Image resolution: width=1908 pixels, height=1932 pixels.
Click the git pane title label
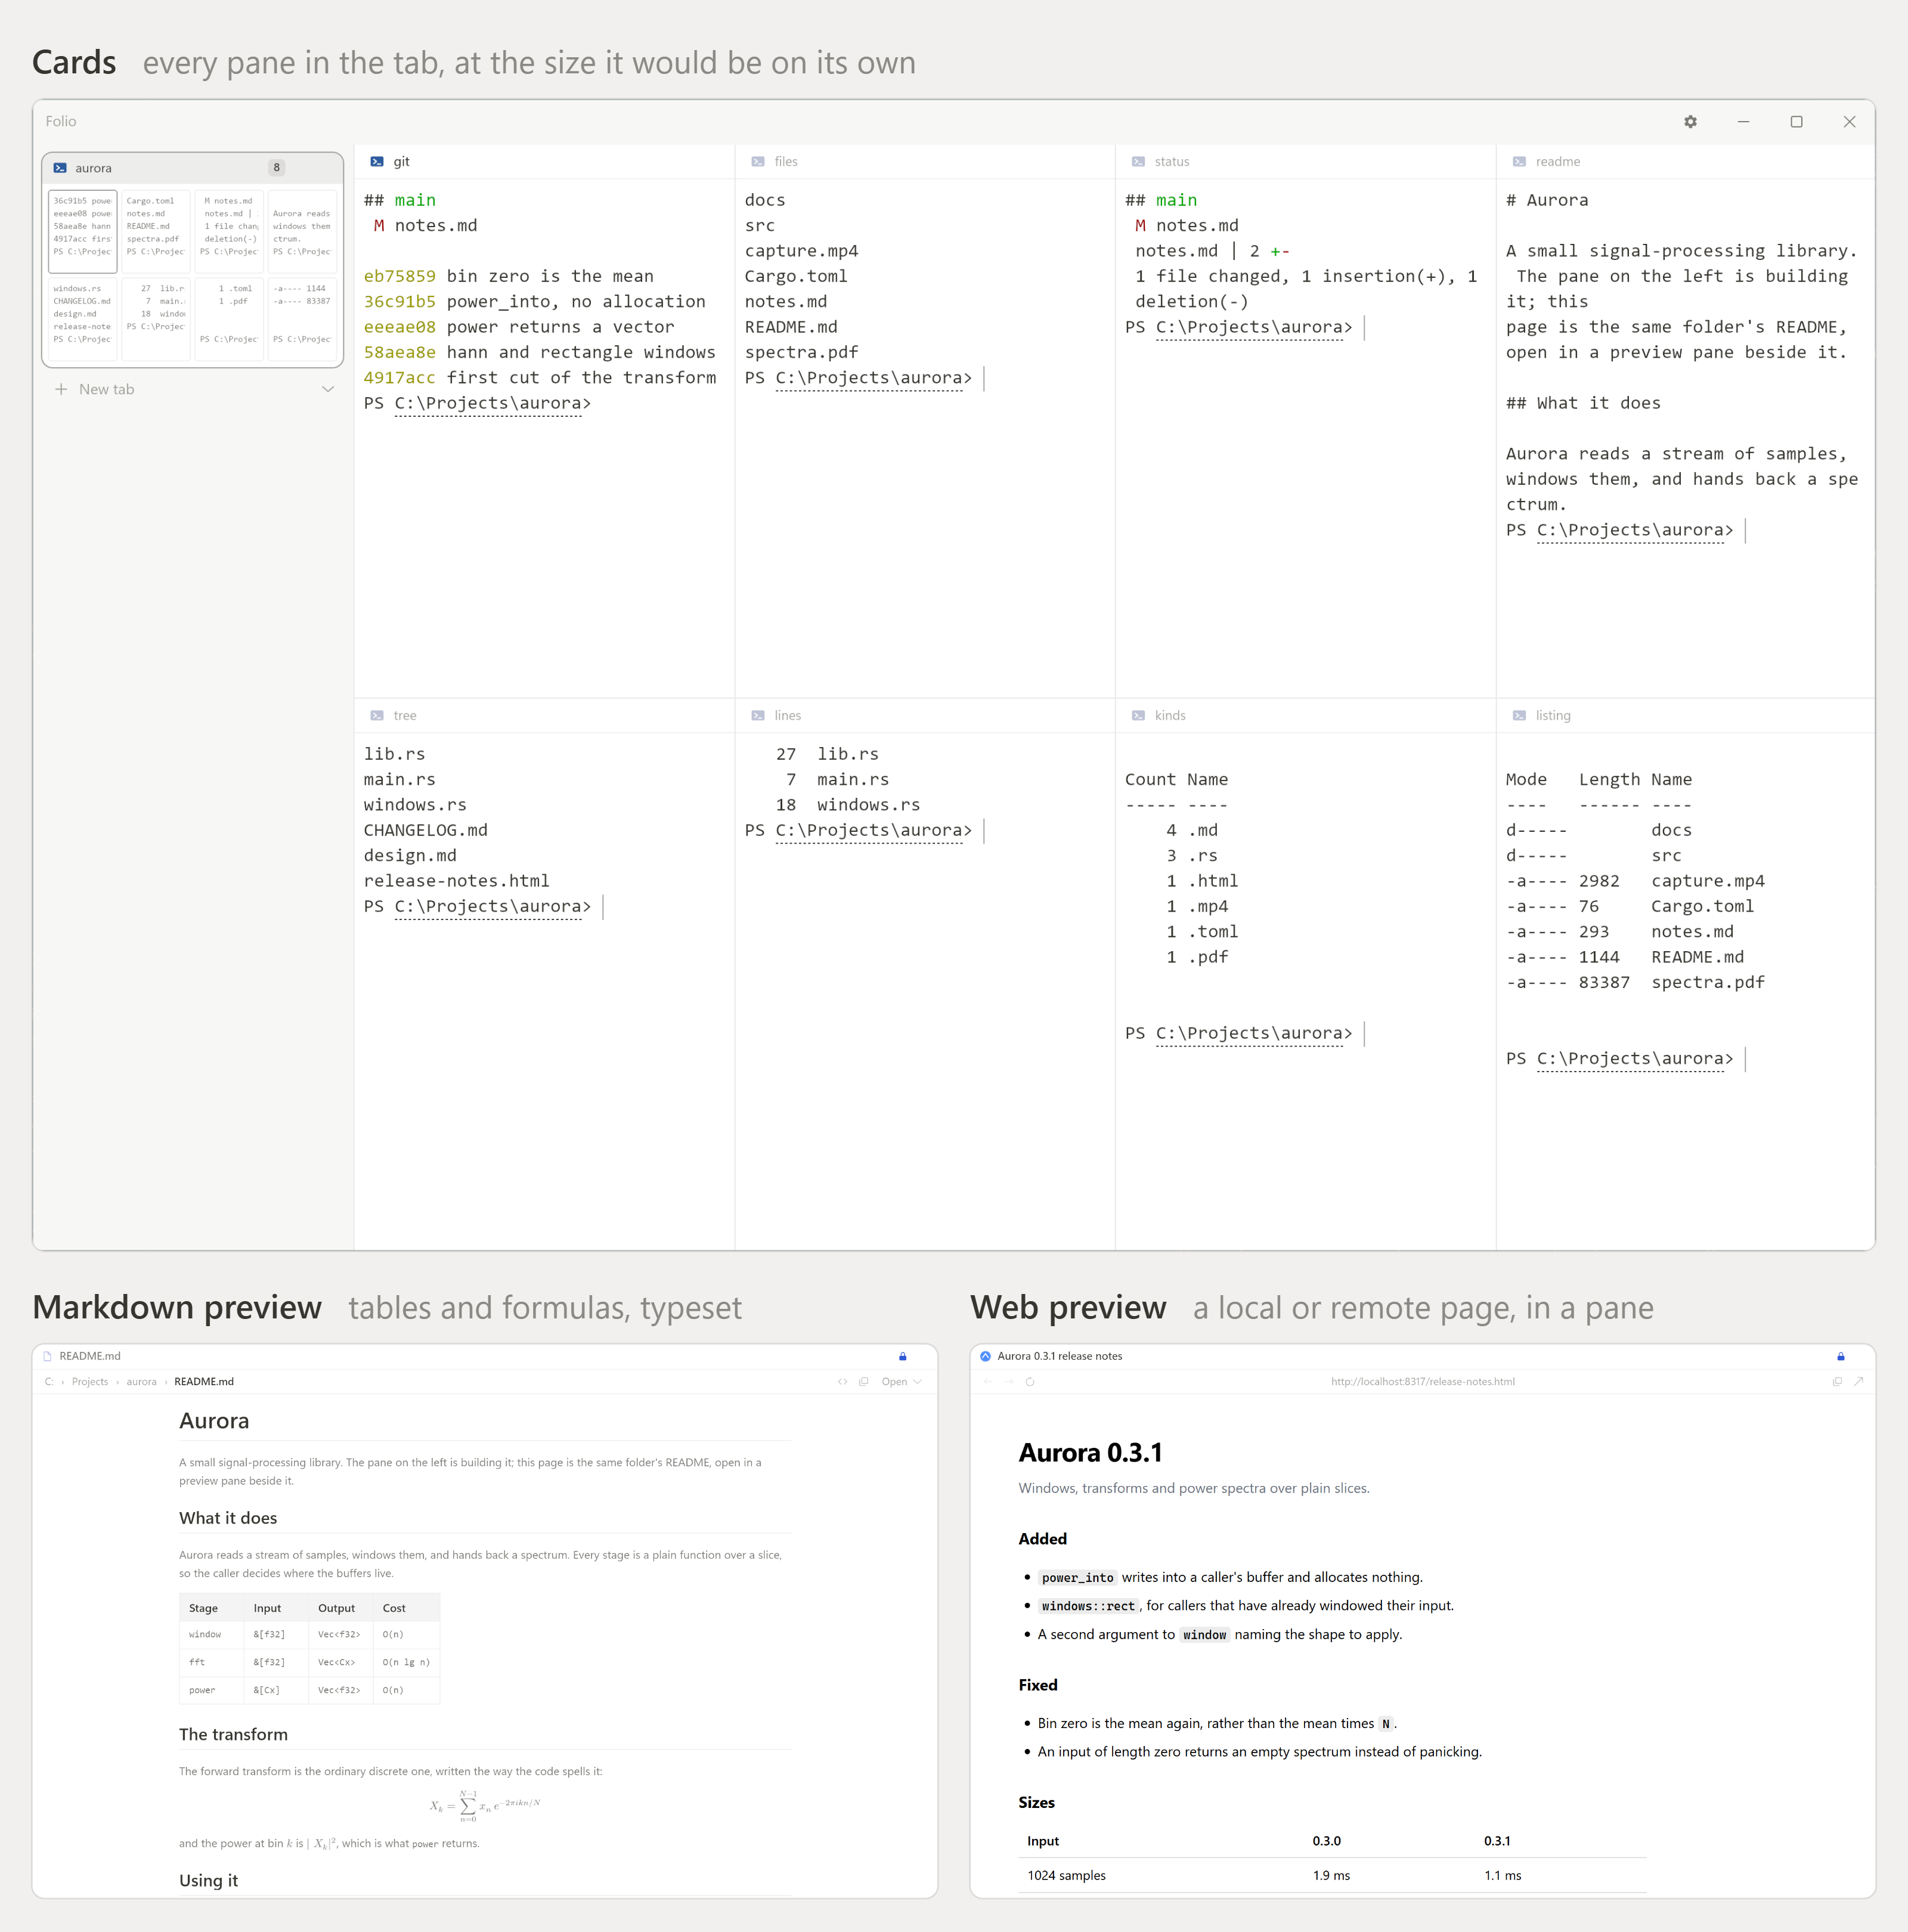point(401,161)
